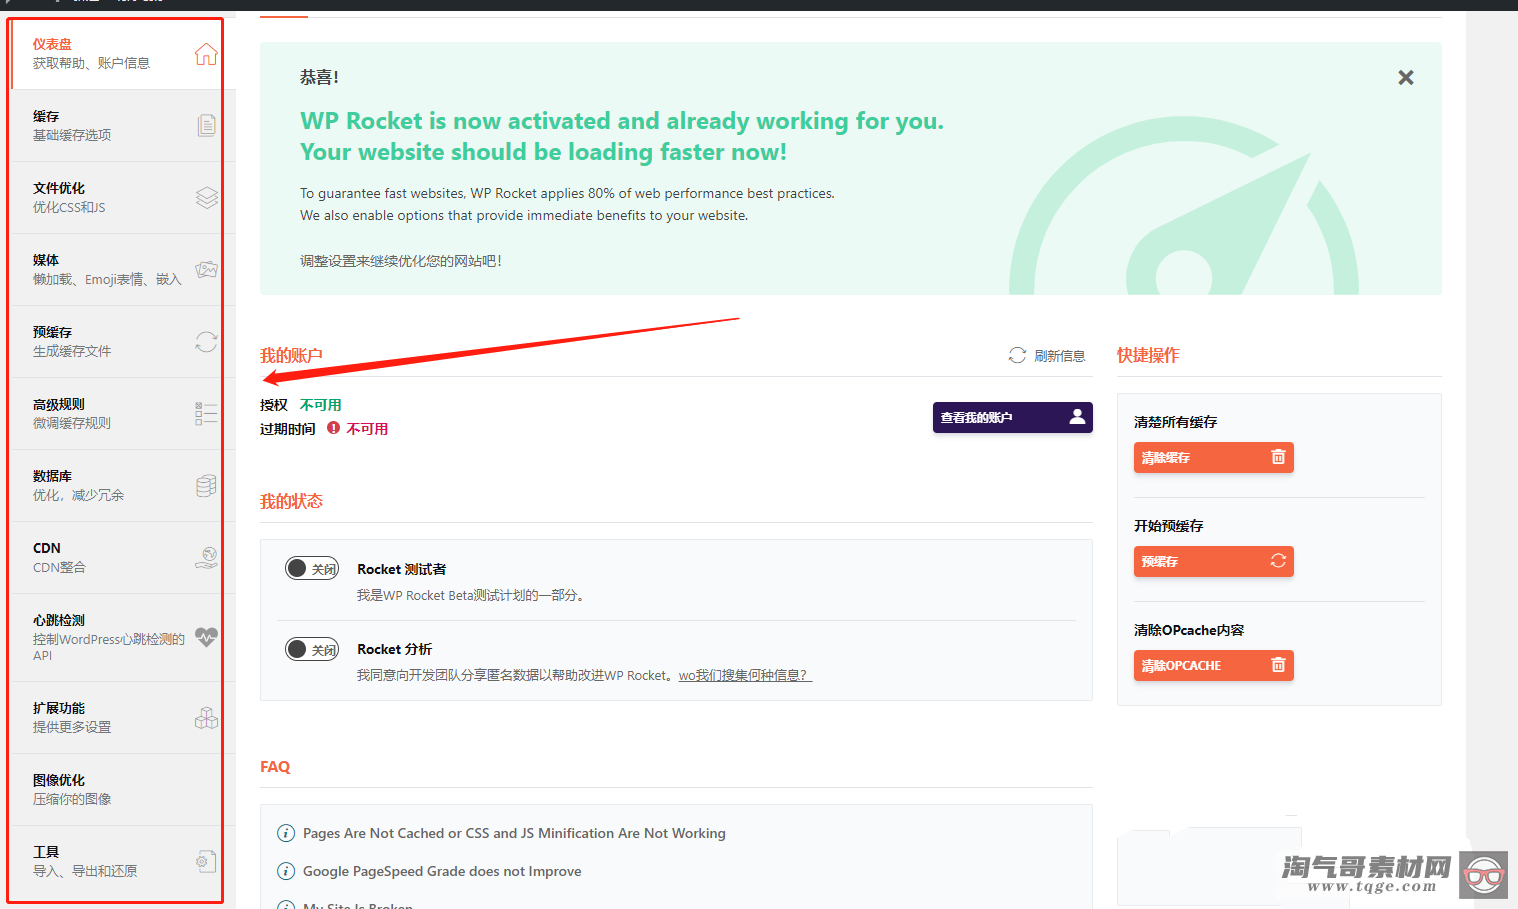Click the cubes icon beside 扩展功能
The image size is (1518, 909).
(206, 718)
